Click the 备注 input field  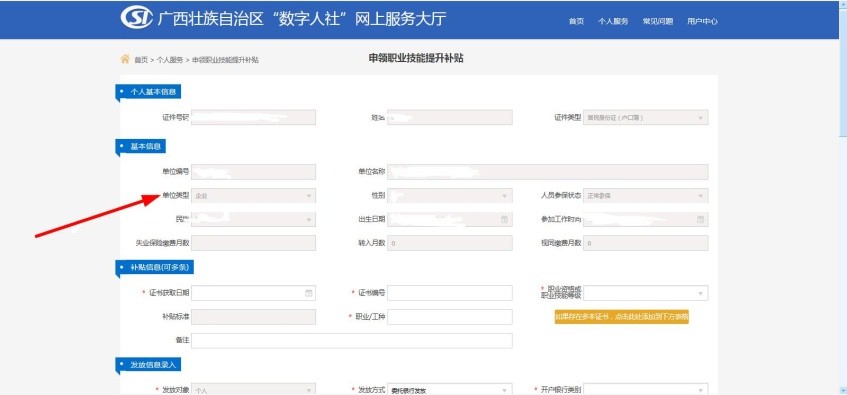click(x=352, y=341)
